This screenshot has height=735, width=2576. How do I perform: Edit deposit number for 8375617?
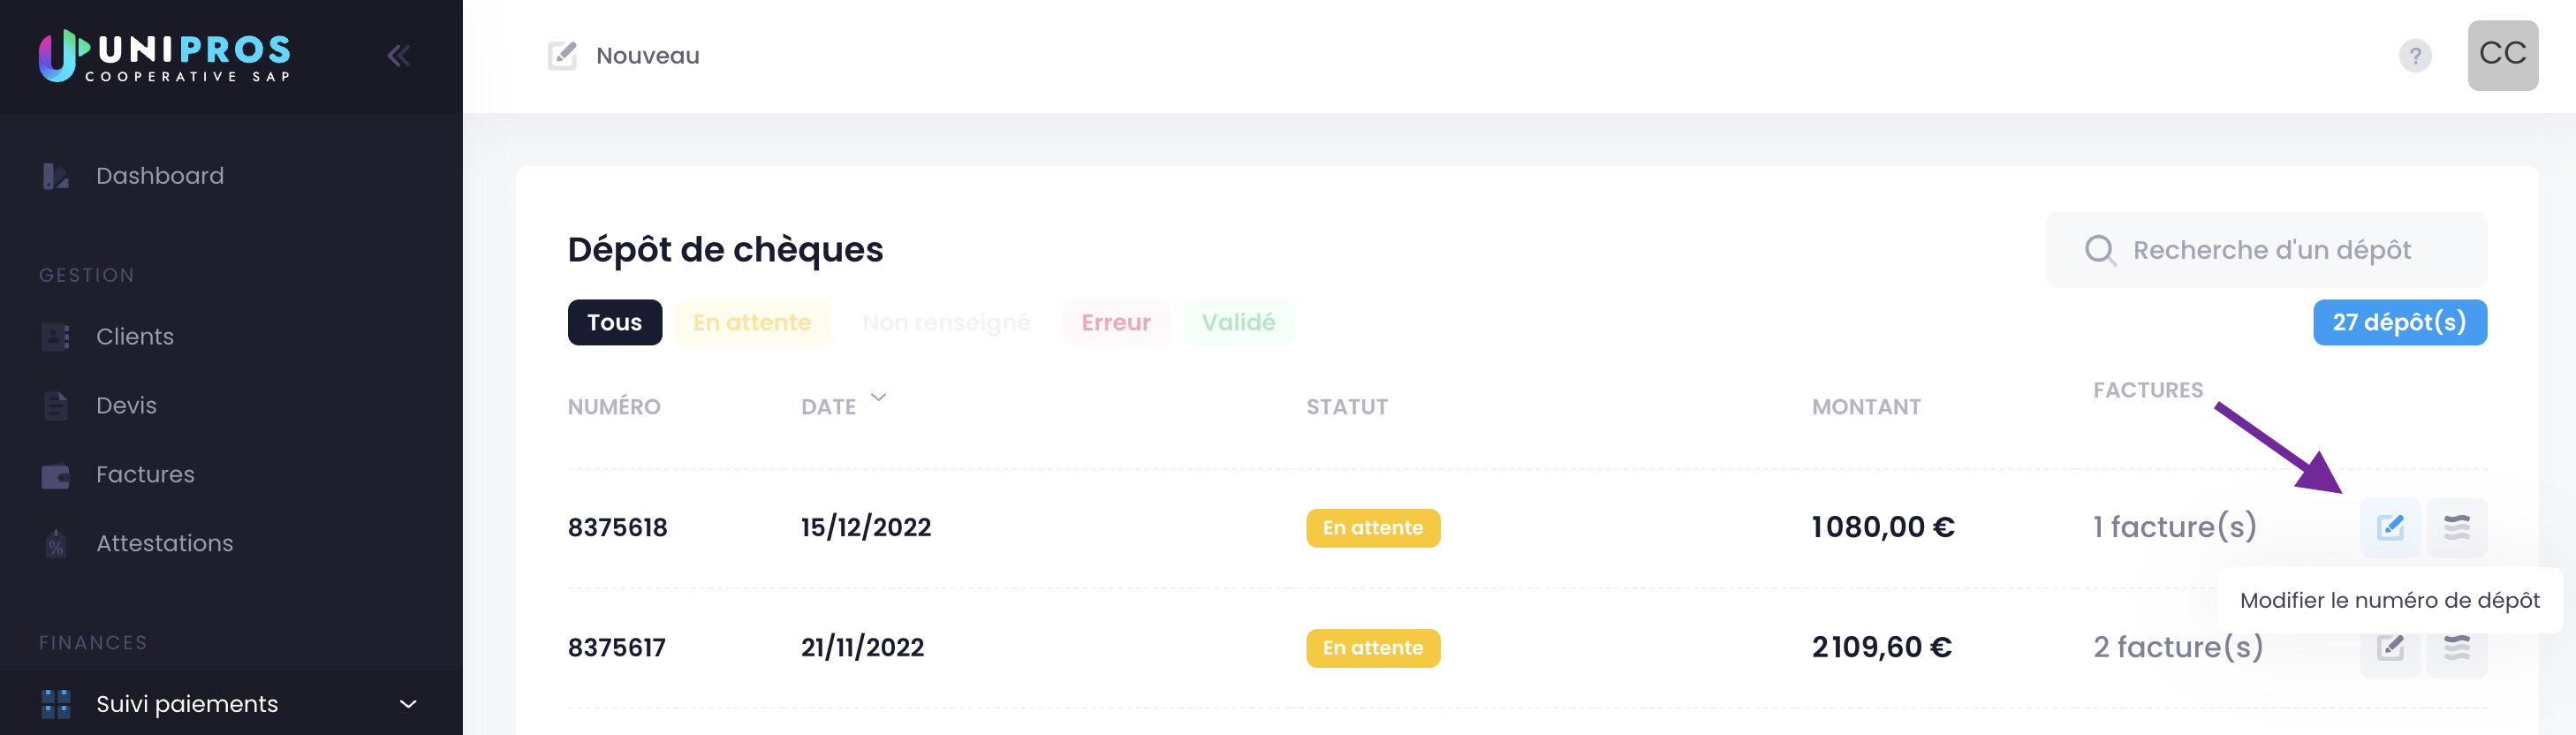2390,648
